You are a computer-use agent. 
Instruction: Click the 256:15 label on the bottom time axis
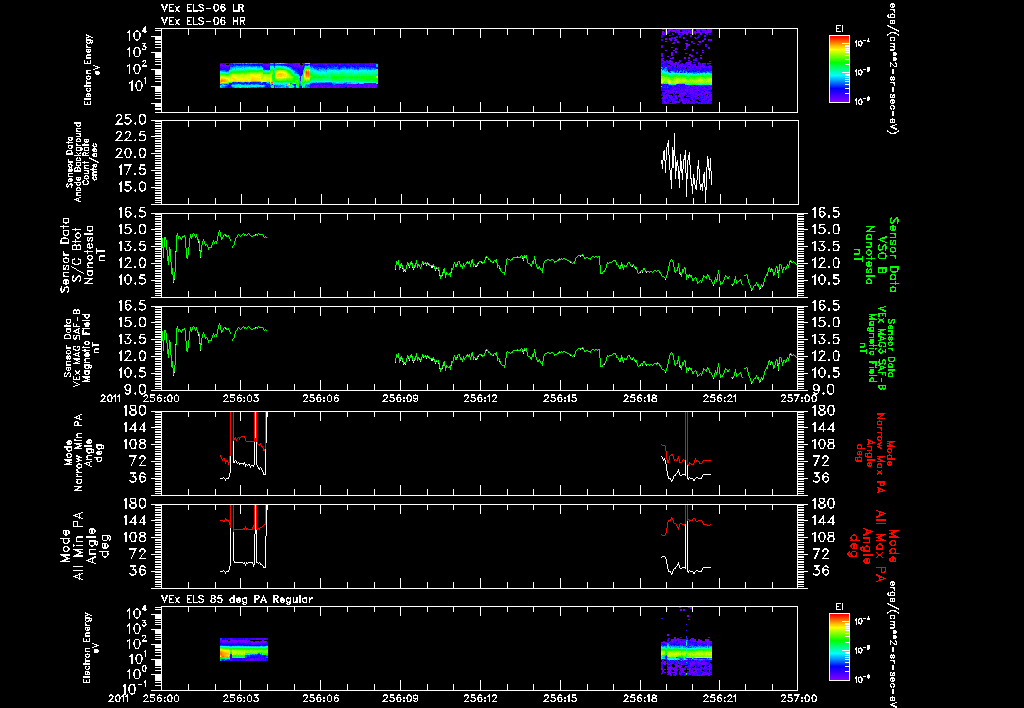(560, 698)
